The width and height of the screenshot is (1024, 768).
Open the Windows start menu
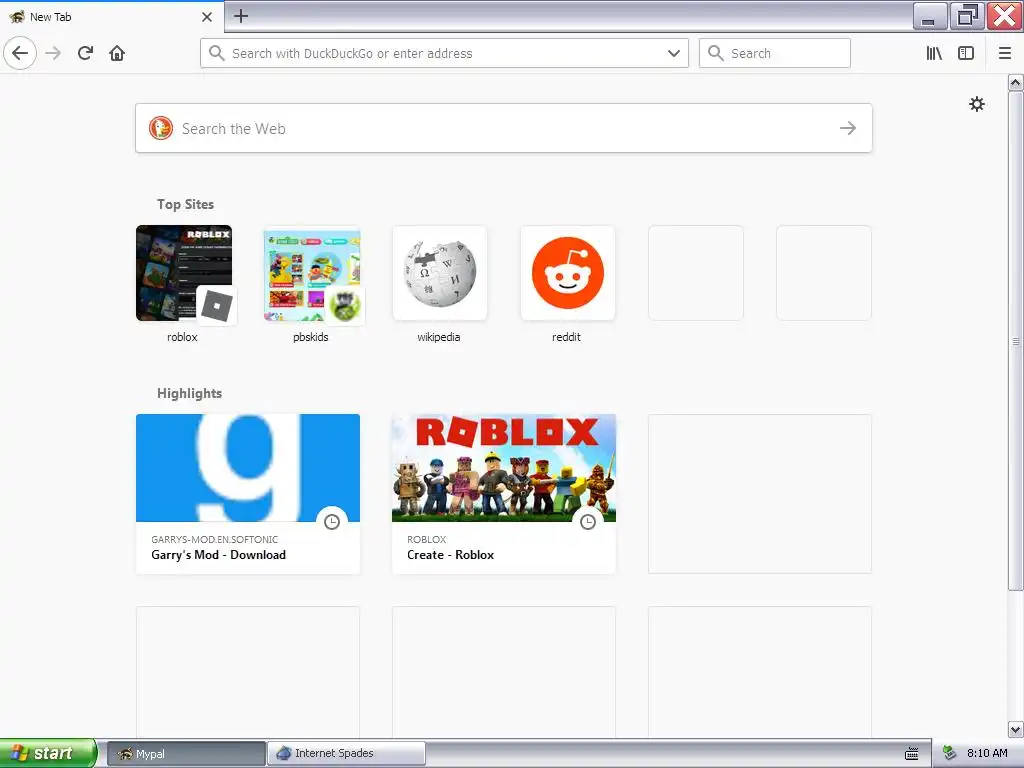(x=48, y=753)
